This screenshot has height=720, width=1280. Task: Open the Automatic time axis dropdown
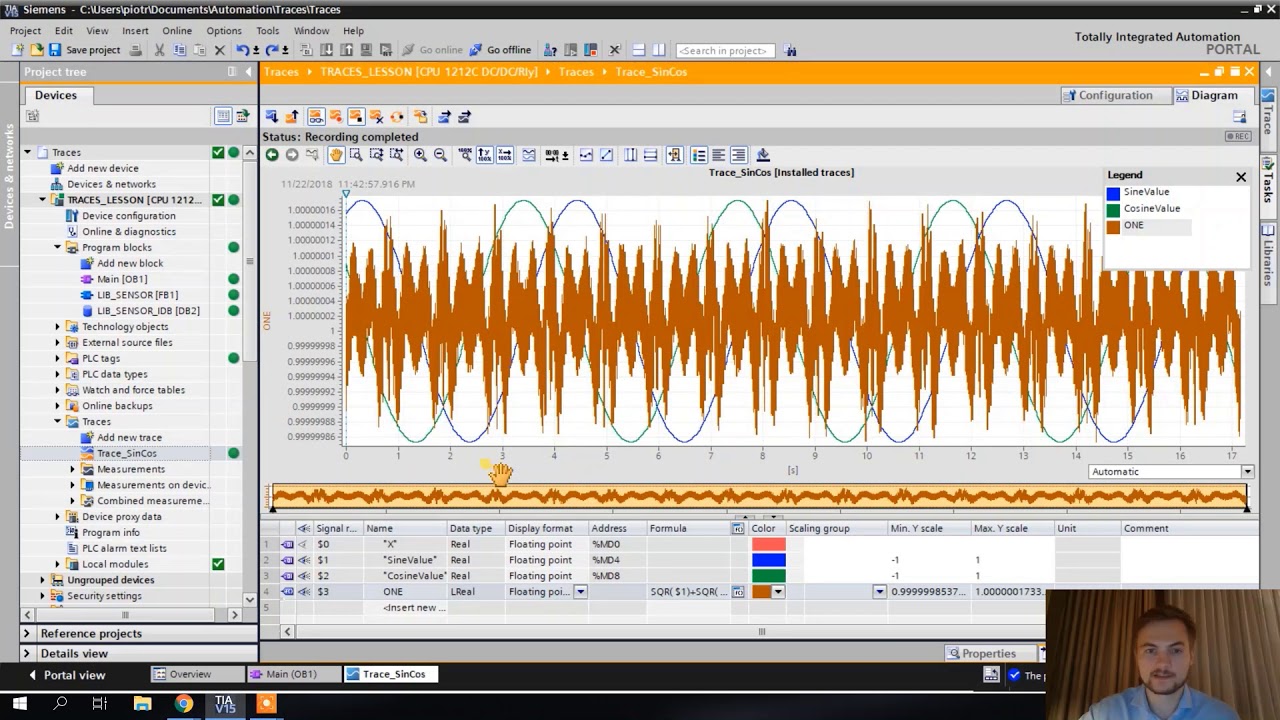1247,472
